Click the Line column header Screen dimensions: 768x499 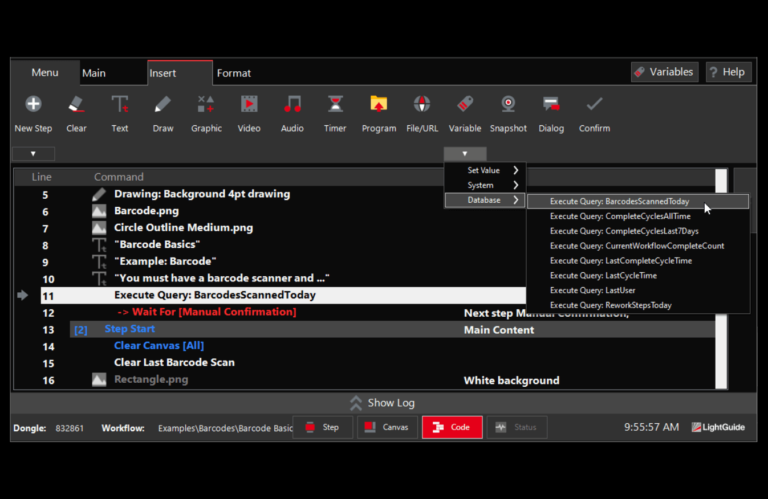tap(42, 177)
